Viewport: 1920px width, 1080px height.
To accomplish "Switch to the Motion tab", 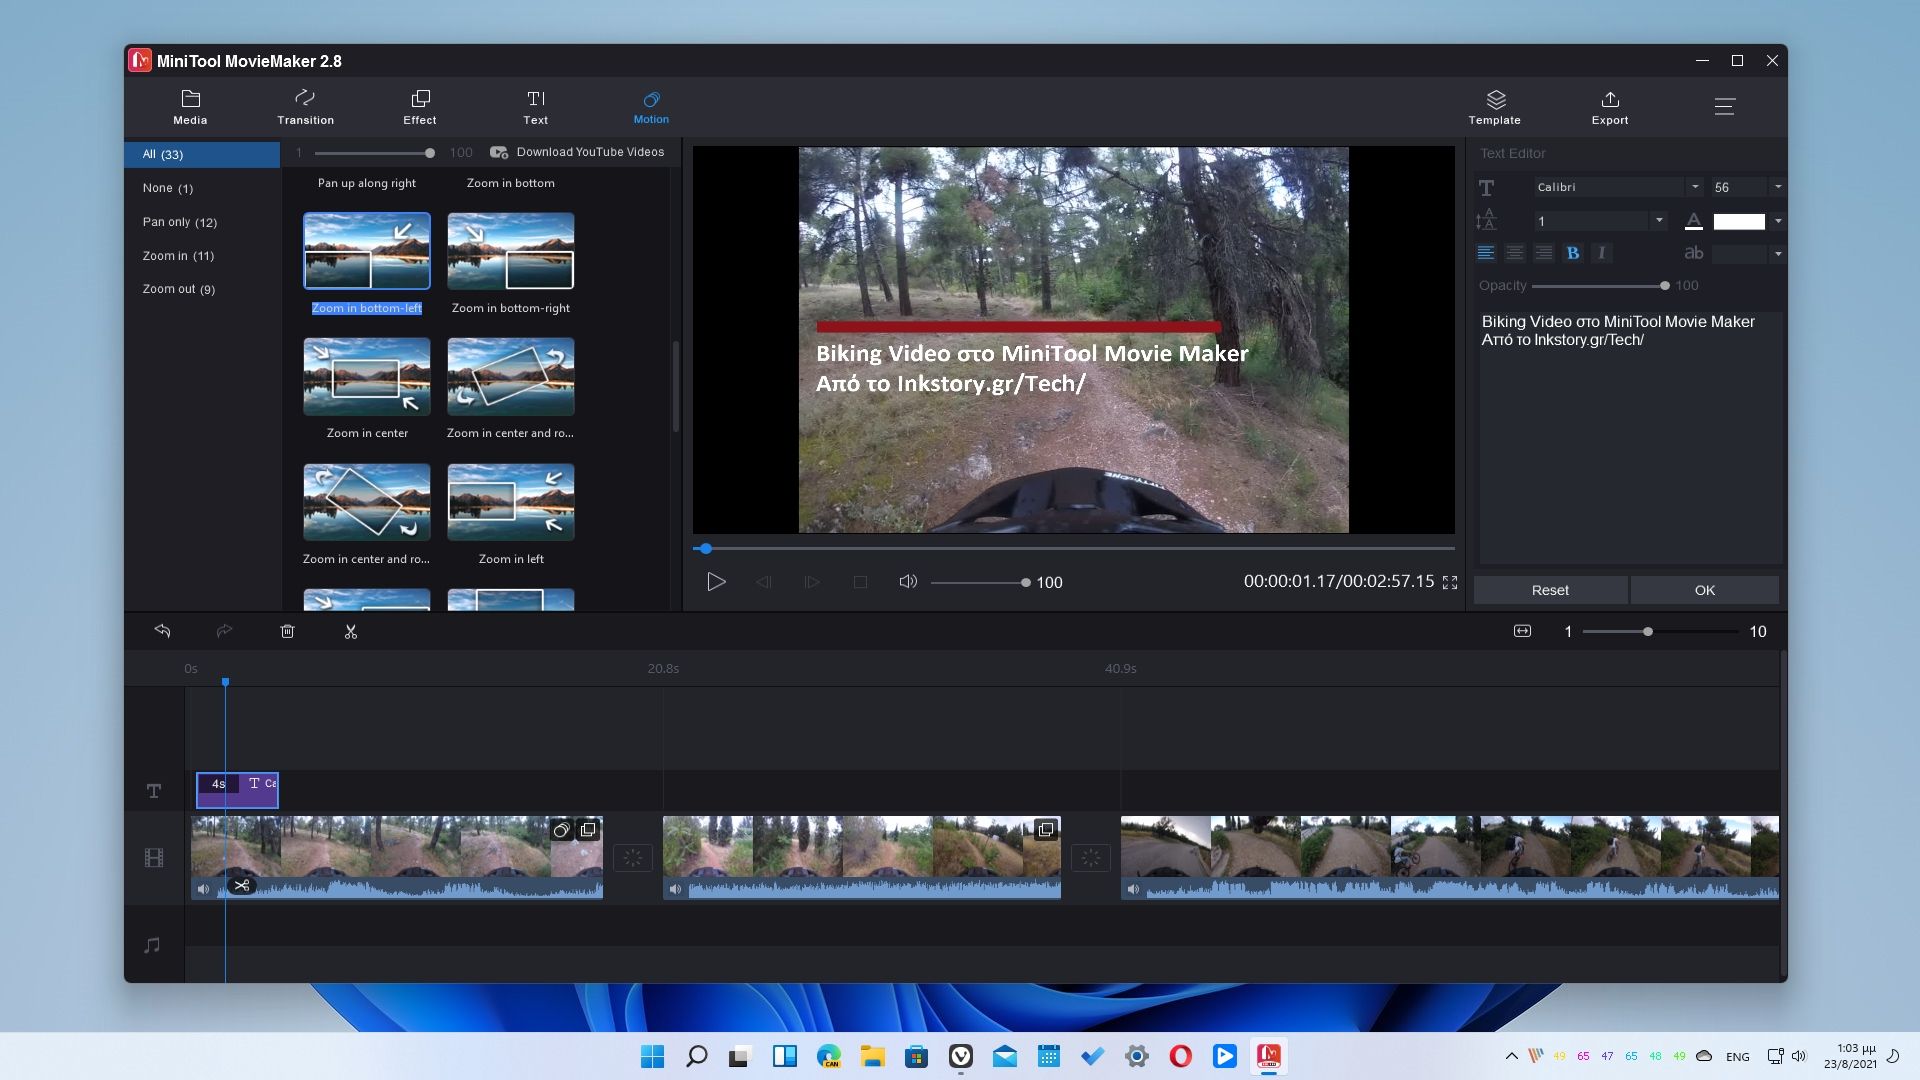I will tap(651, 107).
